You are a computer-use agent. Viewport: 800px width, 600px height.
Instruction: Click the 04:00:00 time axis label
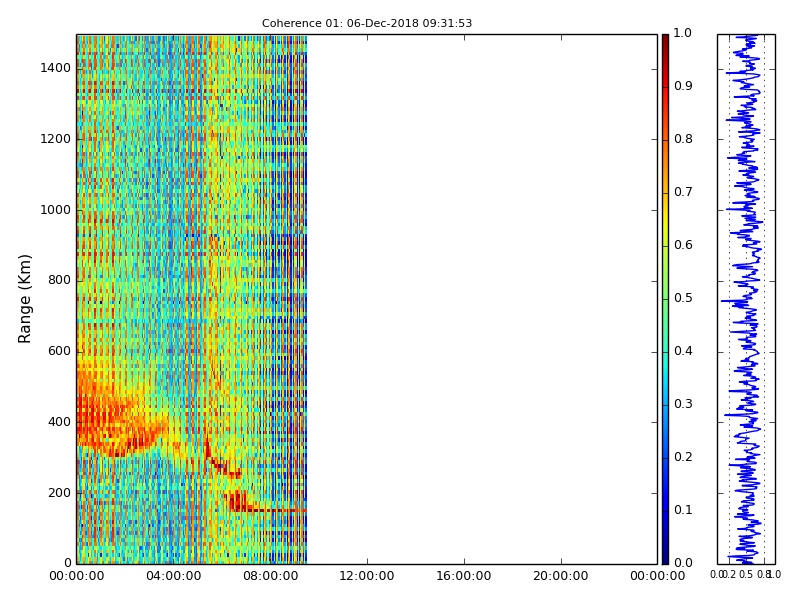coord(173,576)
